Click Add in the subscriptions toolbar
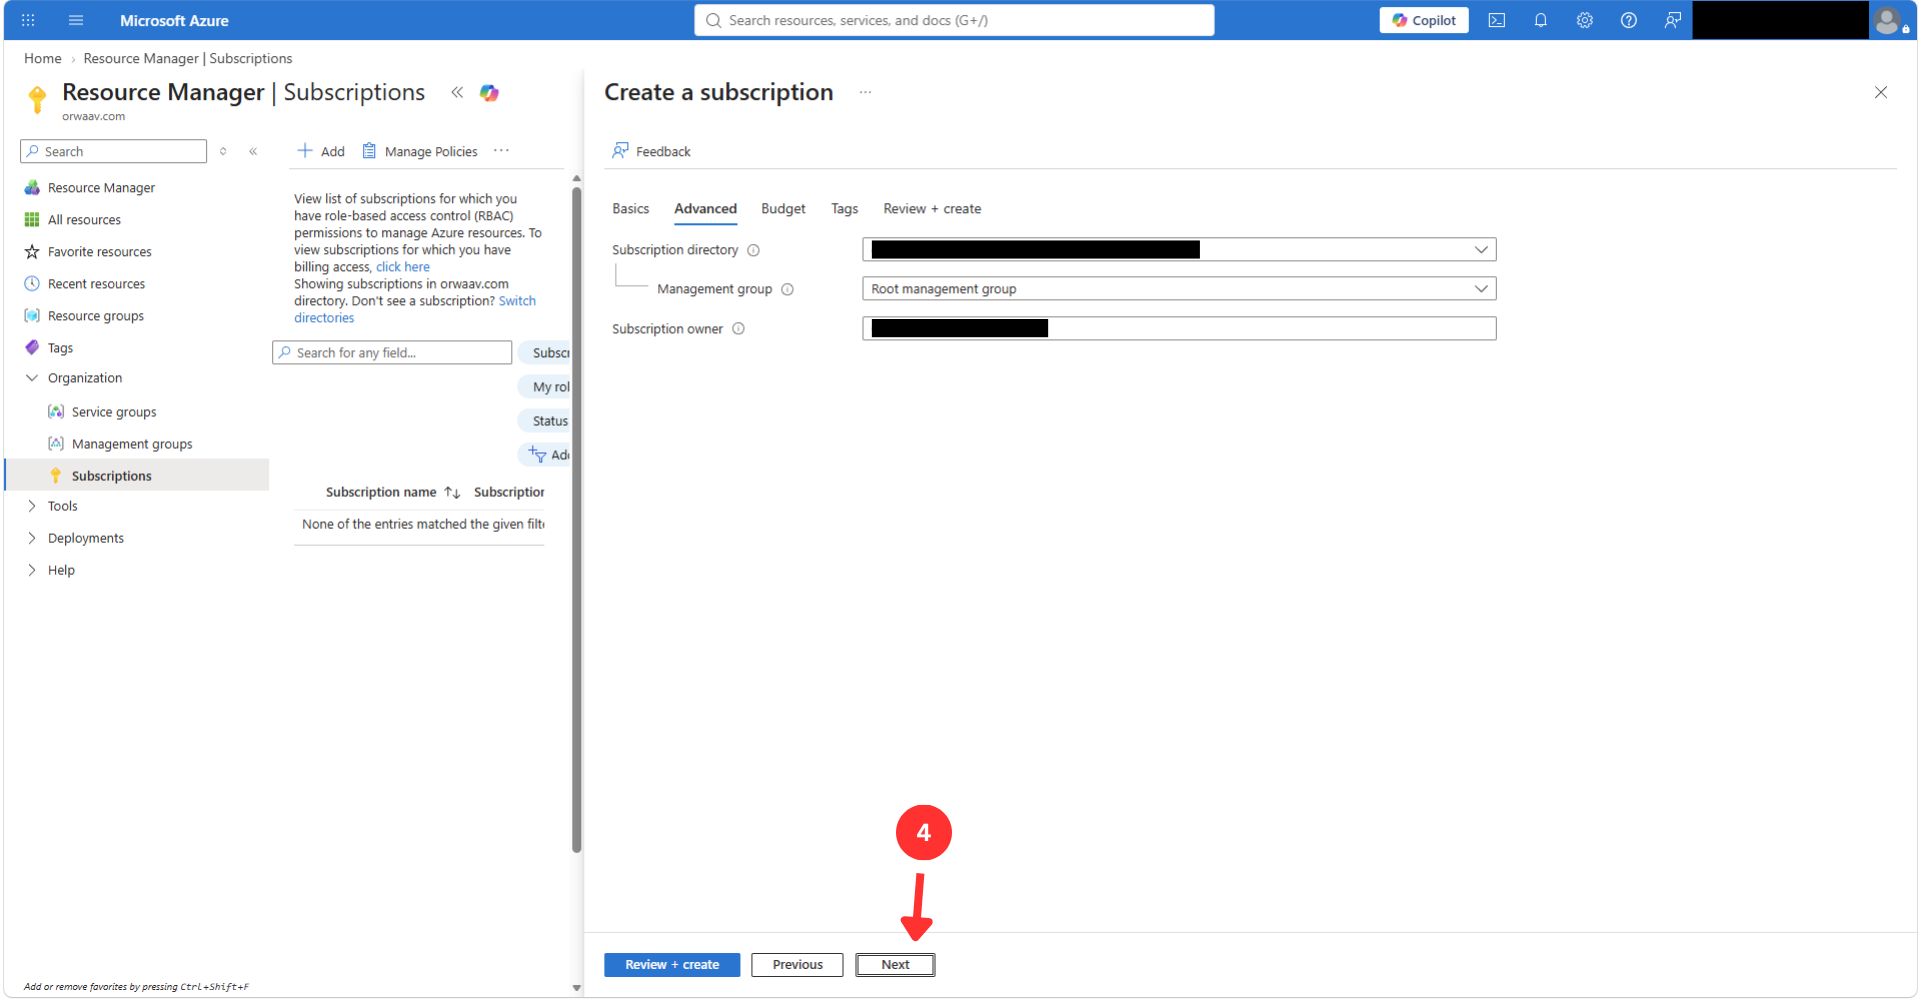Viewport: 1920px width, 1000px height. point(321,151)
